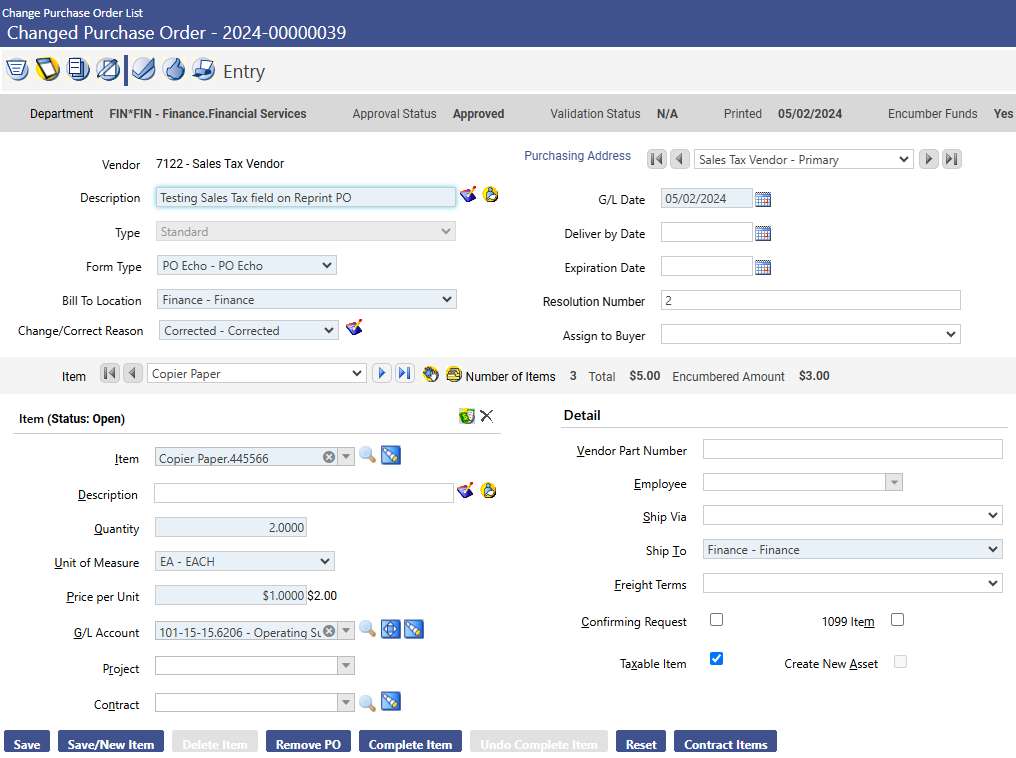This screenshot has height=758, width=1016.
Task: Go to last purchasing address record
Action: pyautogui.click(x=952, y=159)
